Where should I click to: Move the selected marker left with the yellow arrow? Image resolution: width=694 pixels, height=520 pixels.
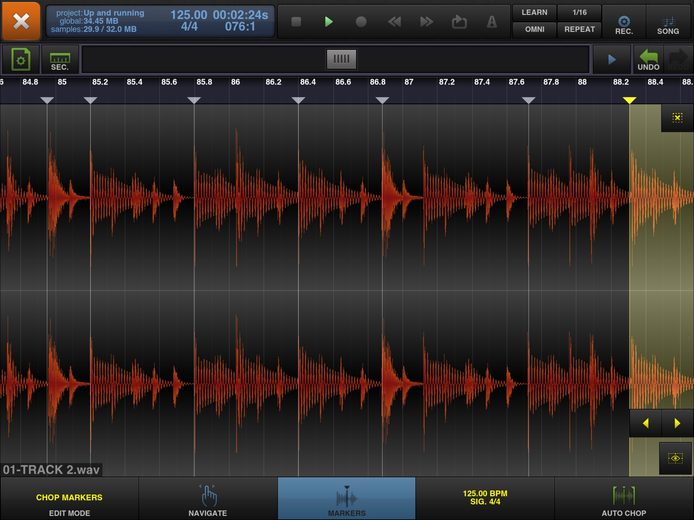point(645,423)
